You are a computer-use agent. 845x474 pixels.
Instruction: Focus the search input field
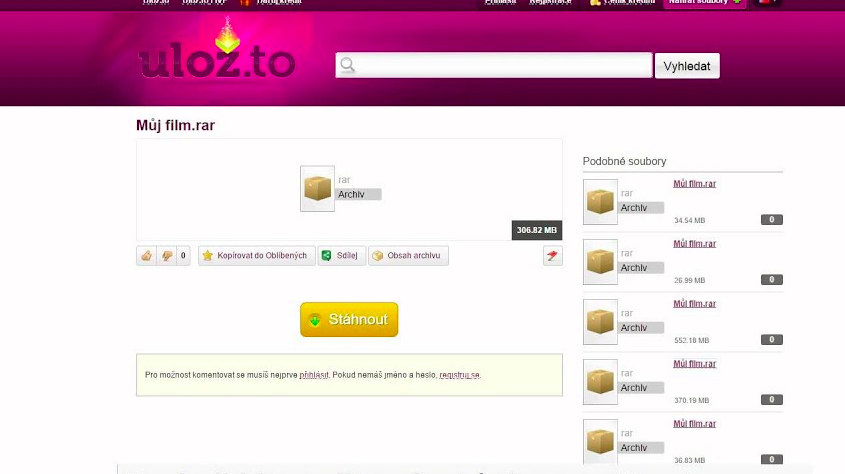pyautogui.click(x=494, y=65)
